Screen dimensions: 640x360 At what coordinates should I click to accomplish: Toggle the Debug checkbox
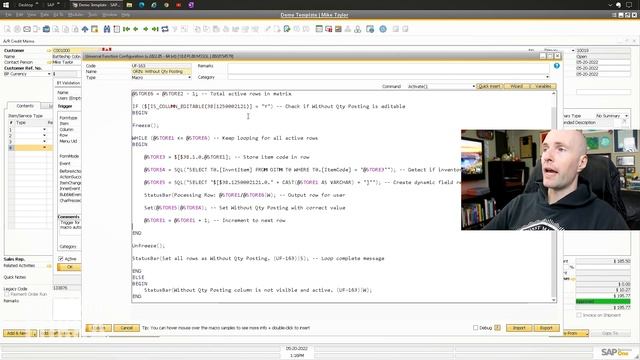[x=475, y=328]
